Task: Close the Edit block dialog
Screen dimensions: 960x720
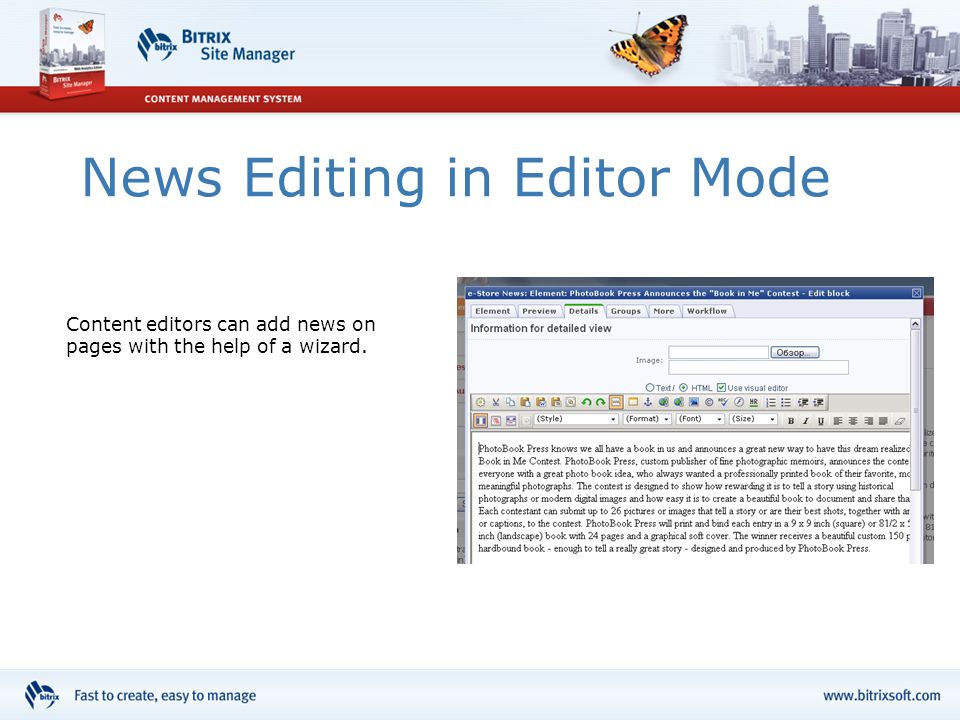Action: pyautogui.click(x=917, y=293)
